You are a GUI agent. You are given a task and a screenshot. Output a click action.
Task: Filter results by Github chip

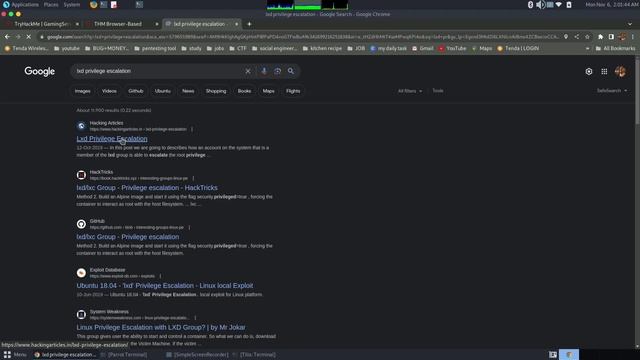(136, 91)
